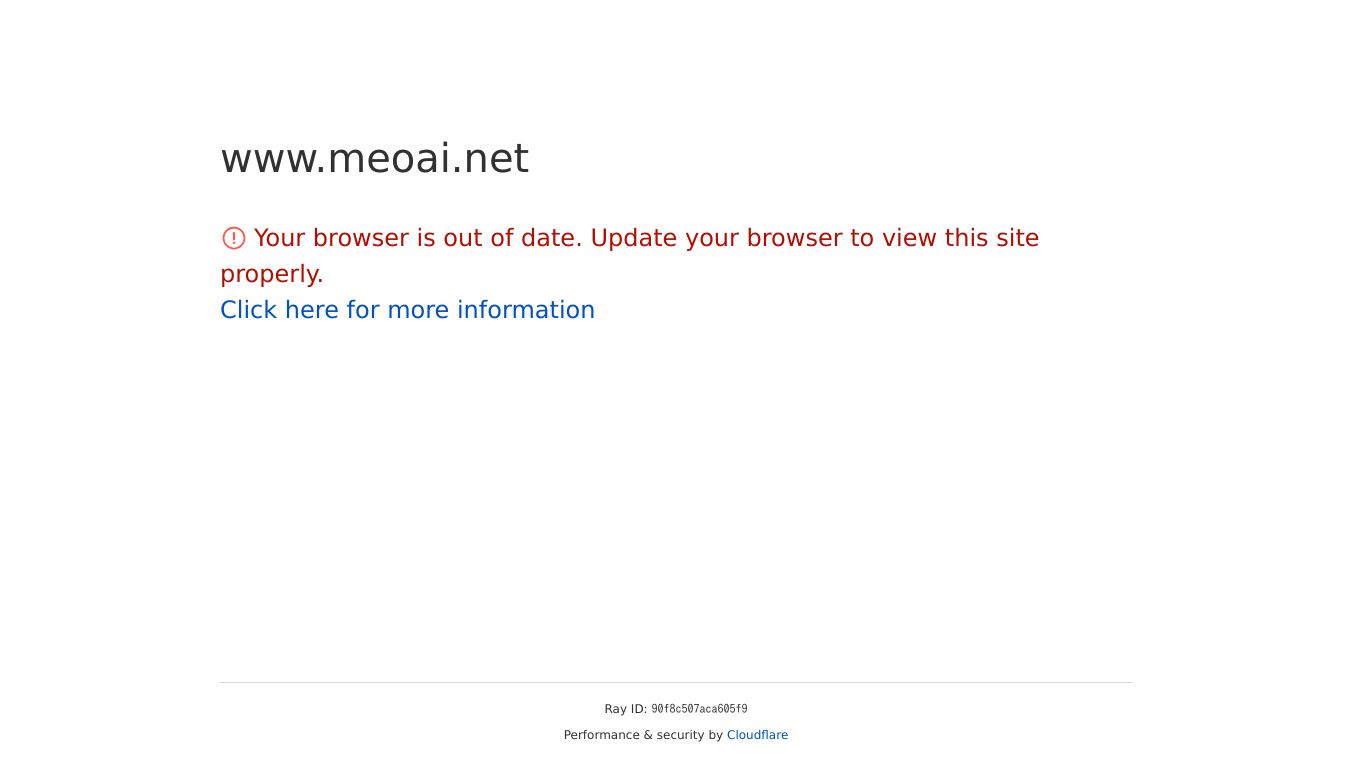Click the red exclamation warning icon
Viewport: 1352px width, 760px height.
tap(233, 238)
